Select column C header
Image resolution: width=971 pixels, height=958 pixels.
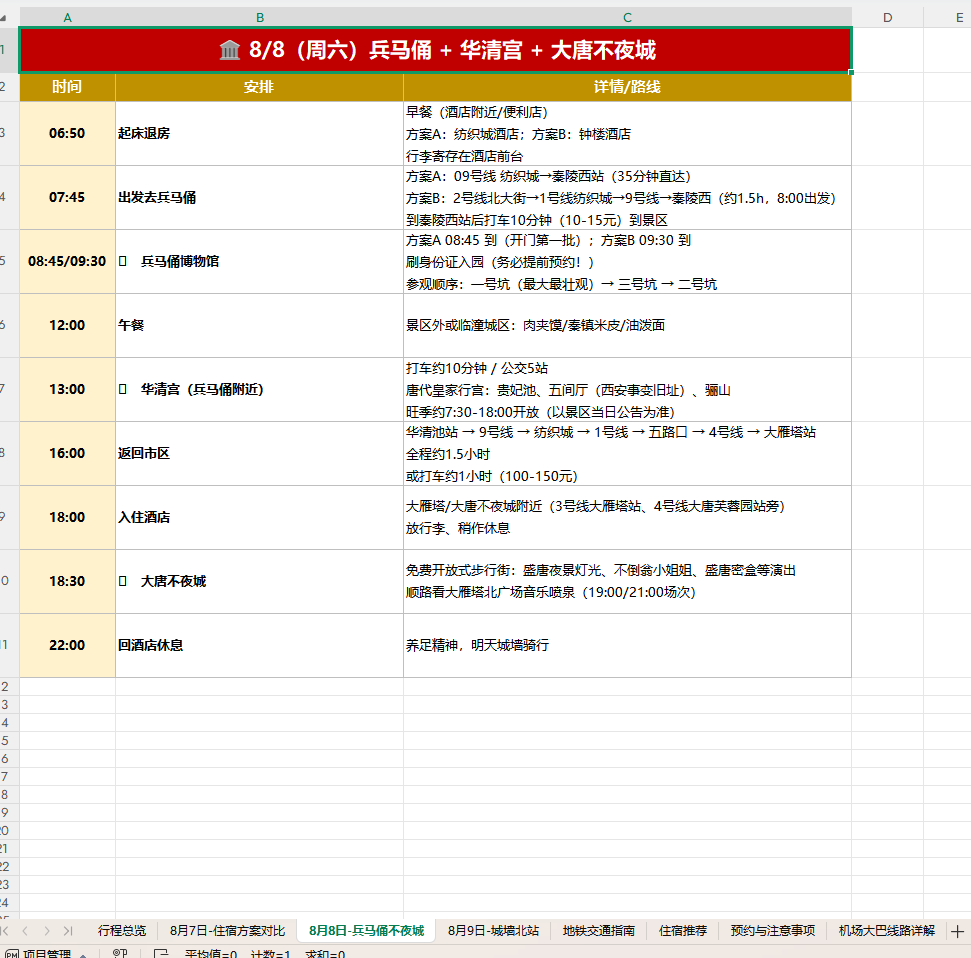627,17
